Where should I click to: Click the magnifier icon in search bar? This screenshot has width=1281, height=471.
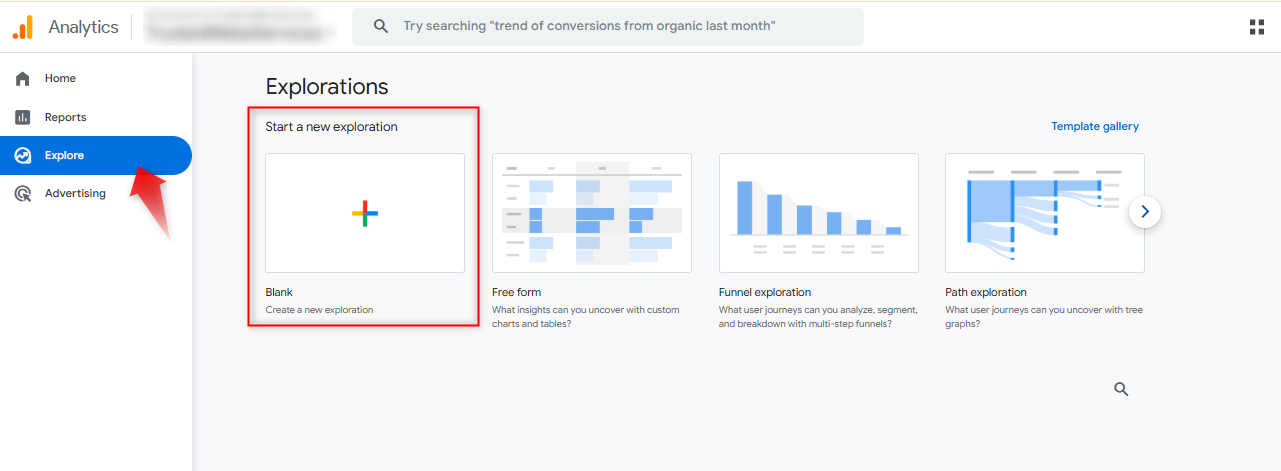(381, 26)
